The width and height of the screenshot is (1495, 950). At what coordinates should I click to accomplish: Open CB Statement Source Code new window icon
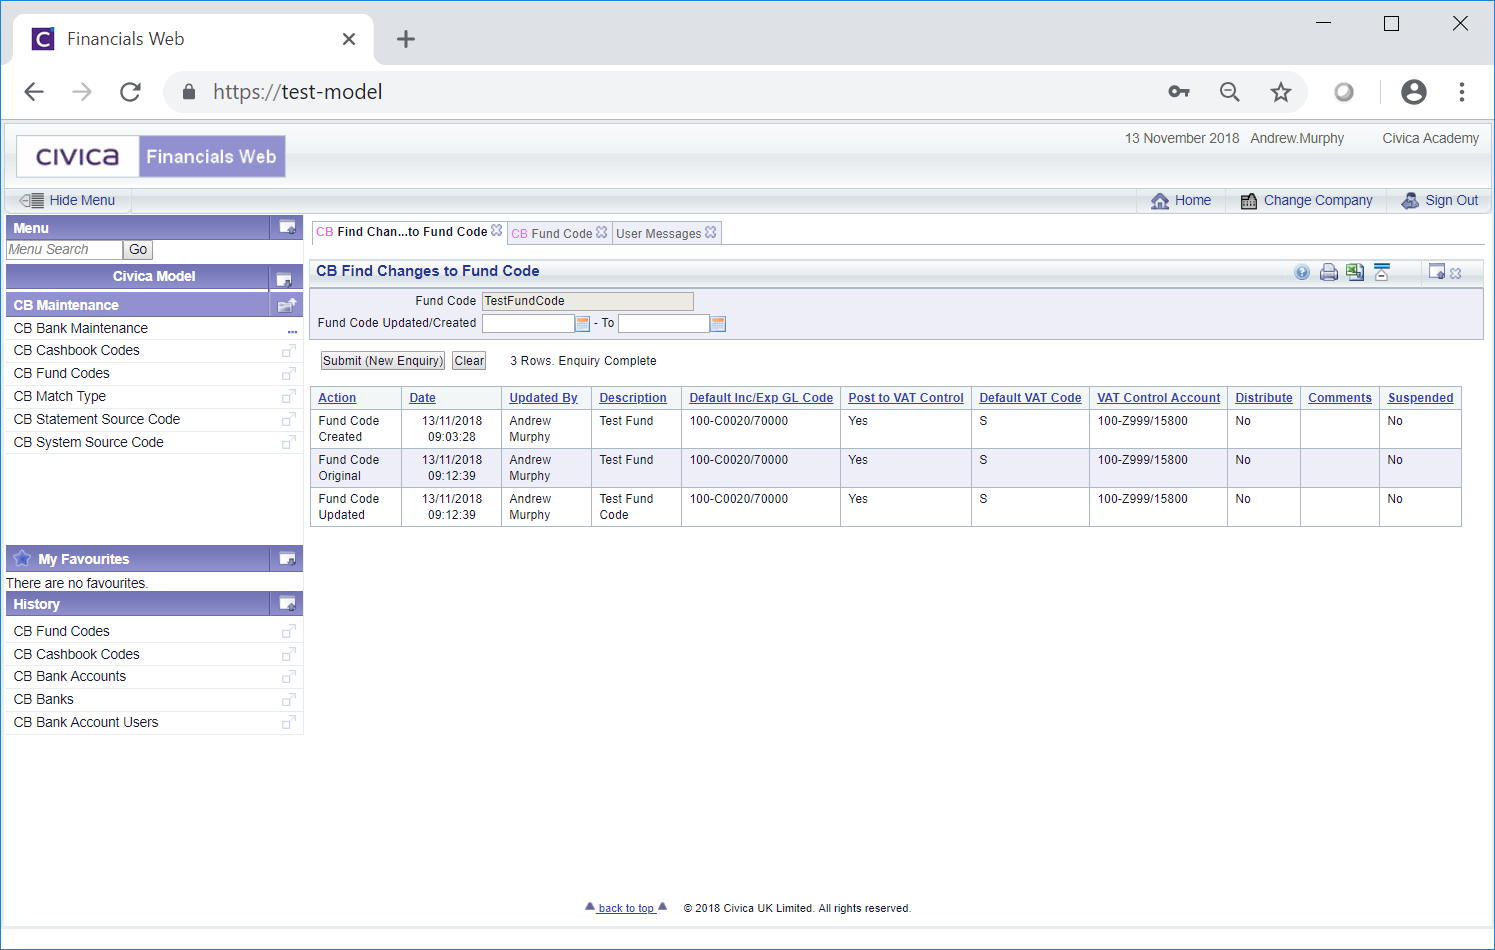coord(288,420)
